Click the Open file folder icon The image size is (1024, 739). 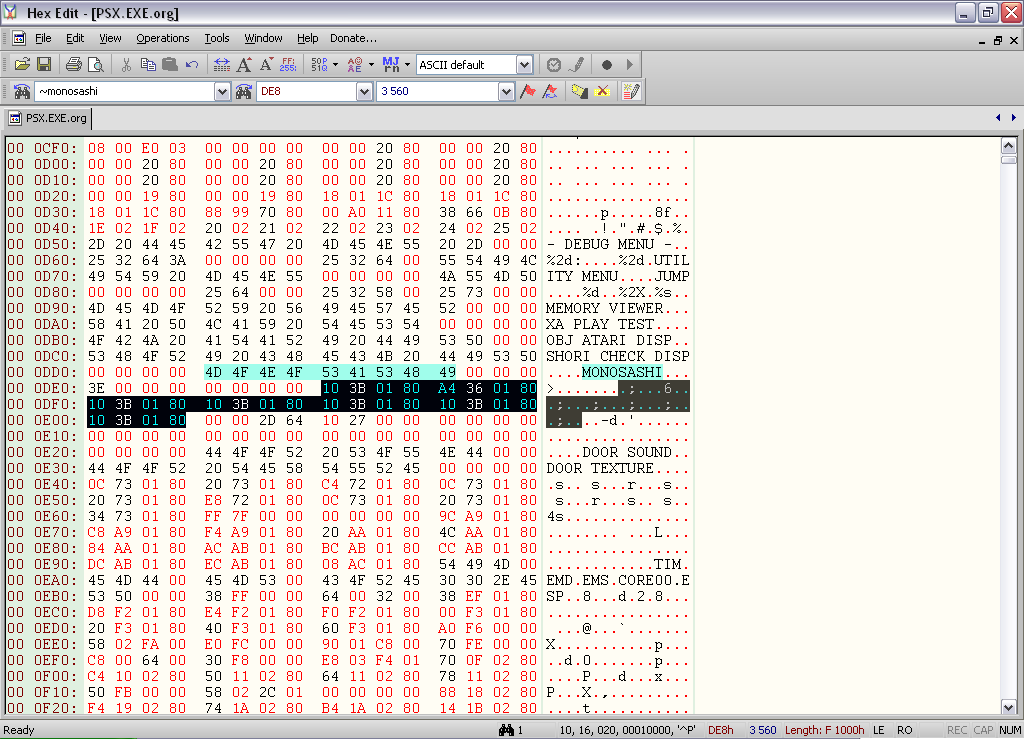tap(22, 65)
